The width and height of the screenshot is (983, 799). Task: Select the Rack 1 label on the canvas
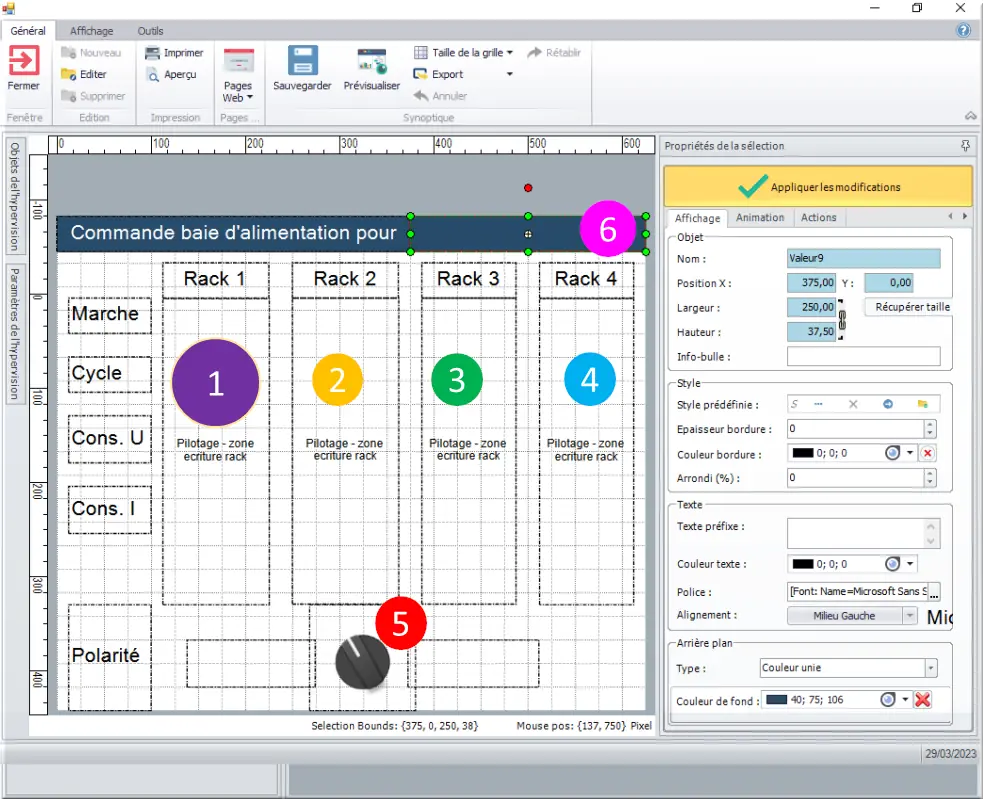point(215,279)
